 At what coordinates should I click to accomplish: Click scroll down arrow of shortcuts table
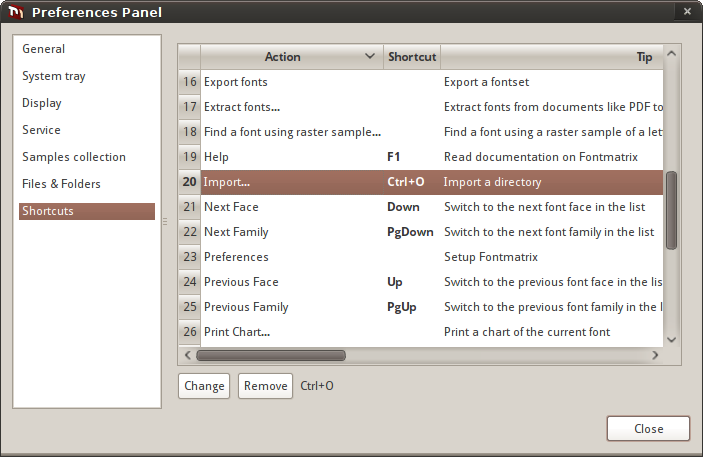pyautogui.click(x=671, y=339)
